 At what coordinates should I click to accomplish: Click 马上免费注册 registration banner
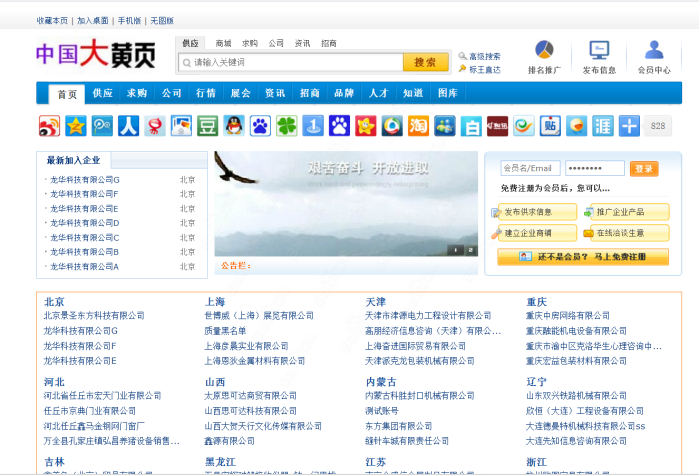(583, 257)
